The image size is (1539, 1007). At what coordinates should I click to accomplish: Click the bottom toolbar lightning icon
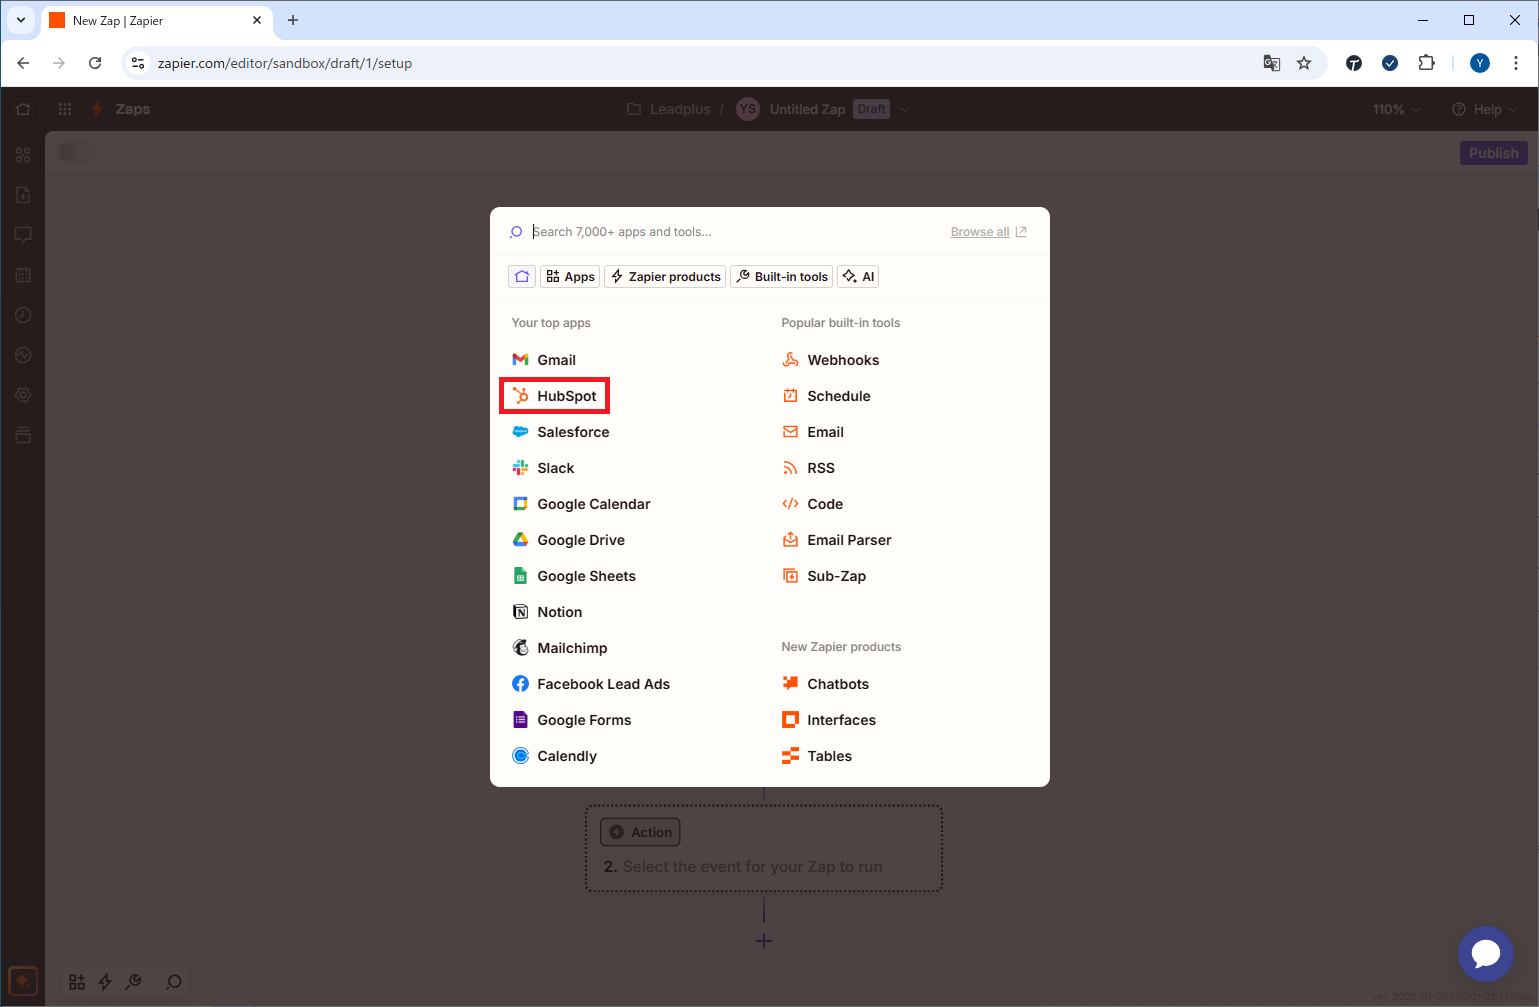(x=105, y=982)
